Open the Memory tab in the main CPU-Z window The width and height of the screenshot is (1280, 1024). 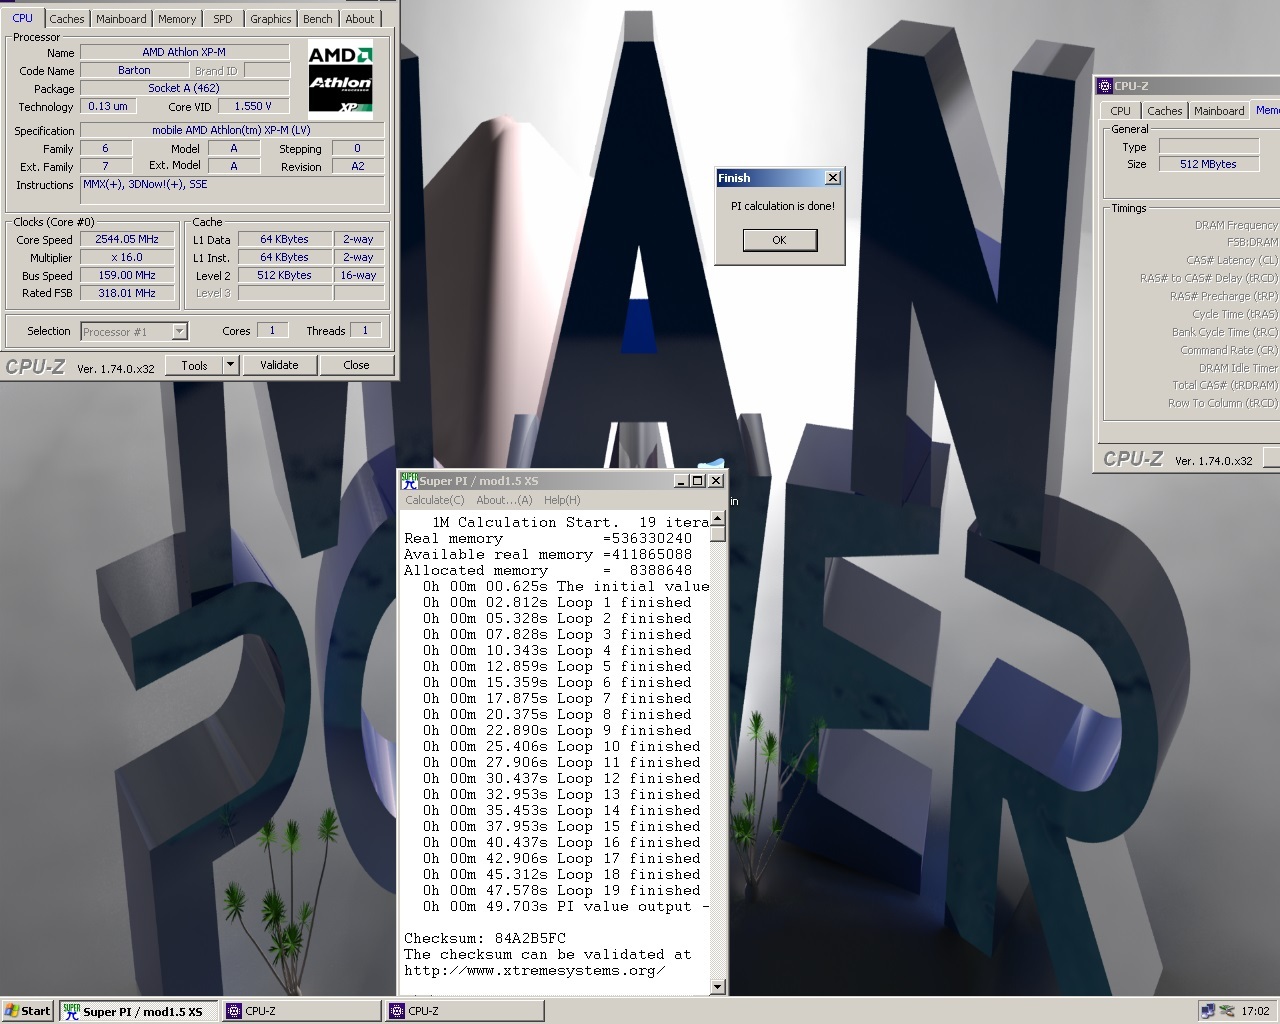[x=177, y=19]
